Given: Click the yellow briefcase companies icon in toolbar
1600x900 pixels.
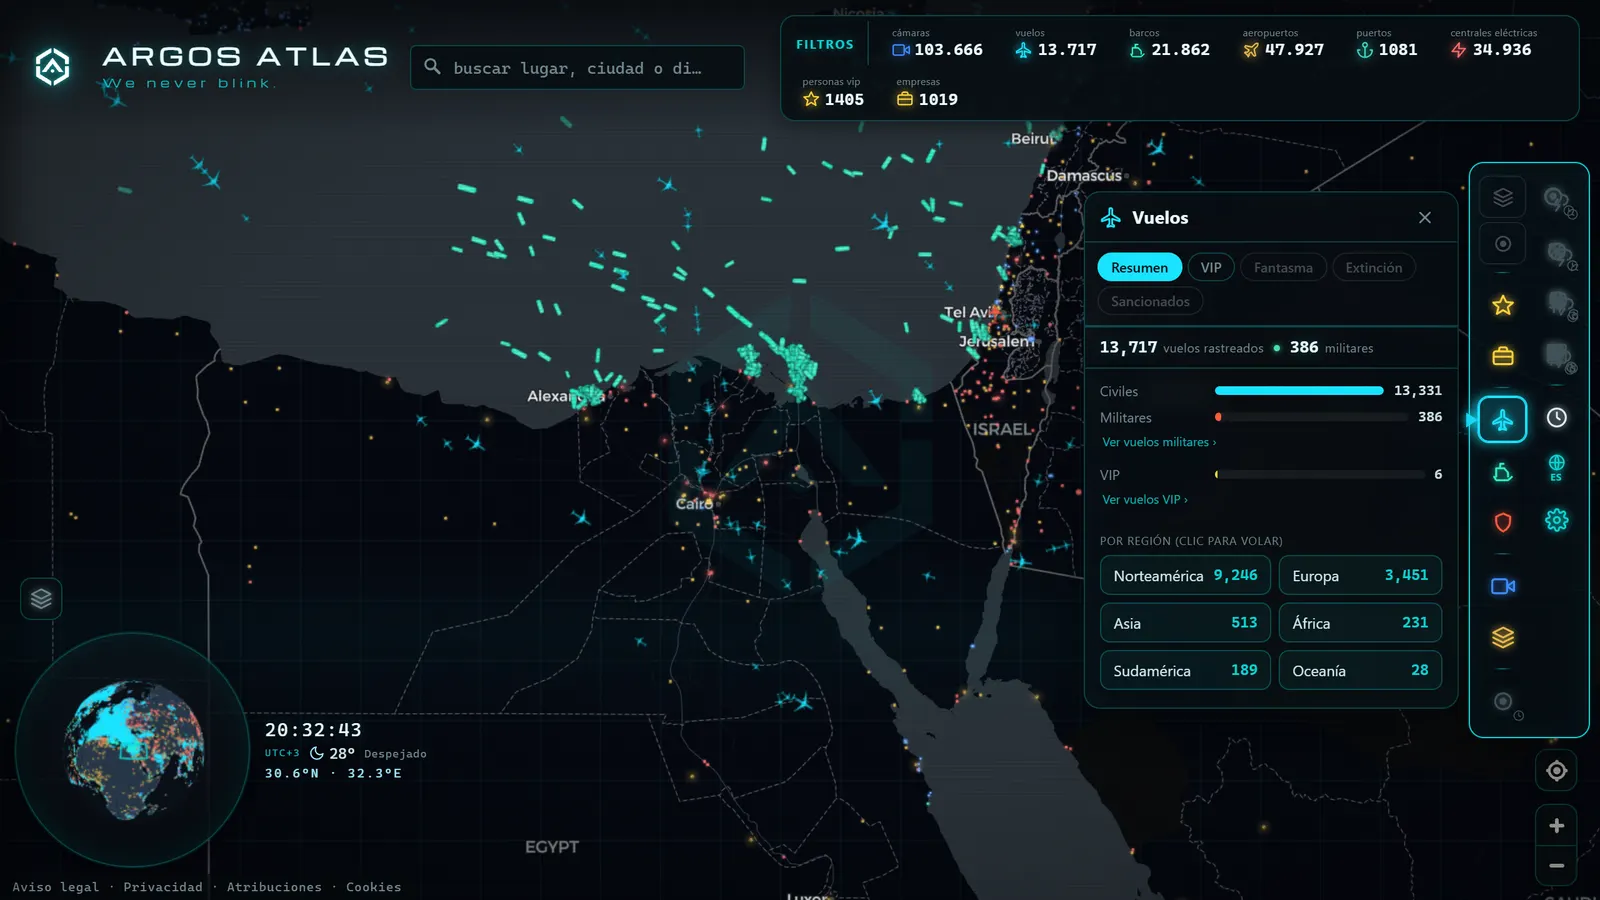Looking at the screenshot, I should coord(1502,356).
